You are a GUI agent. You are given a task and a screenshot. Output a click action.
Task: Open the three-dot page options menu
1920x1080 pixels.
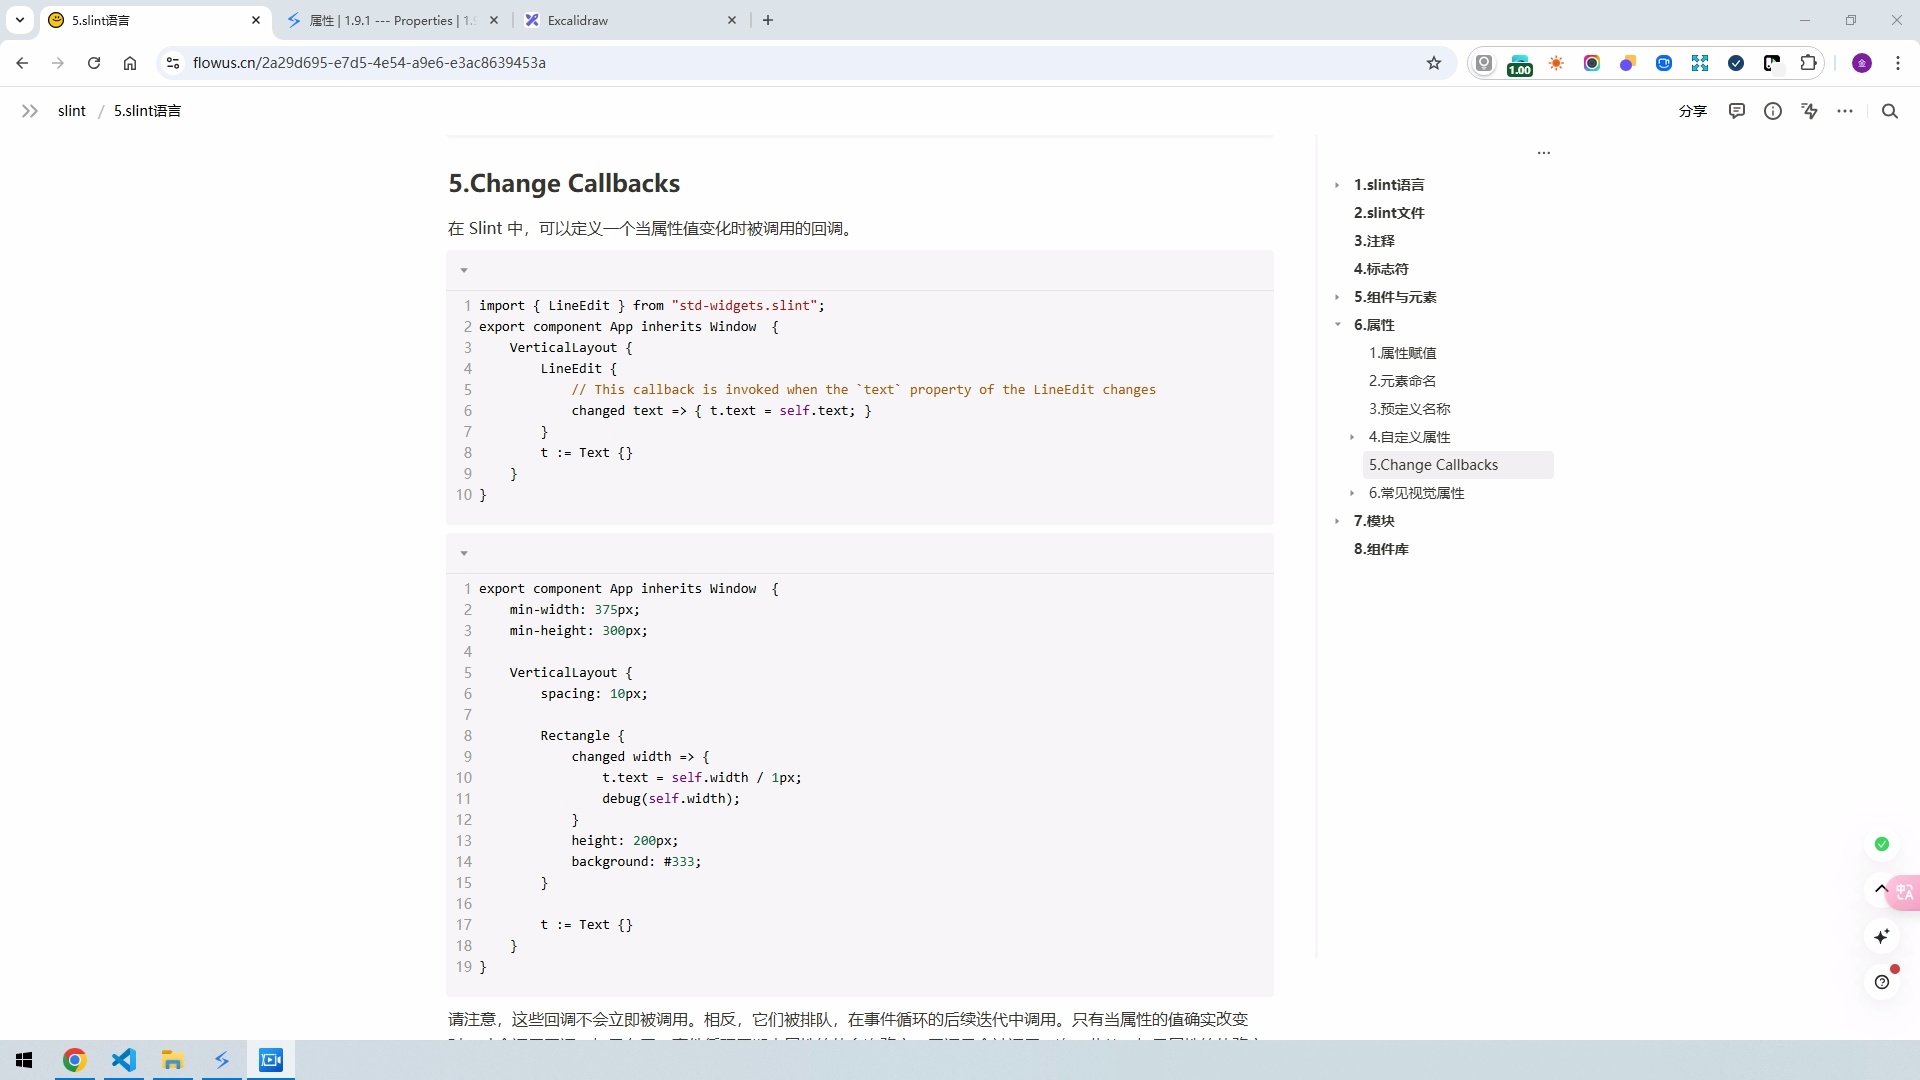coord(1845,111)
